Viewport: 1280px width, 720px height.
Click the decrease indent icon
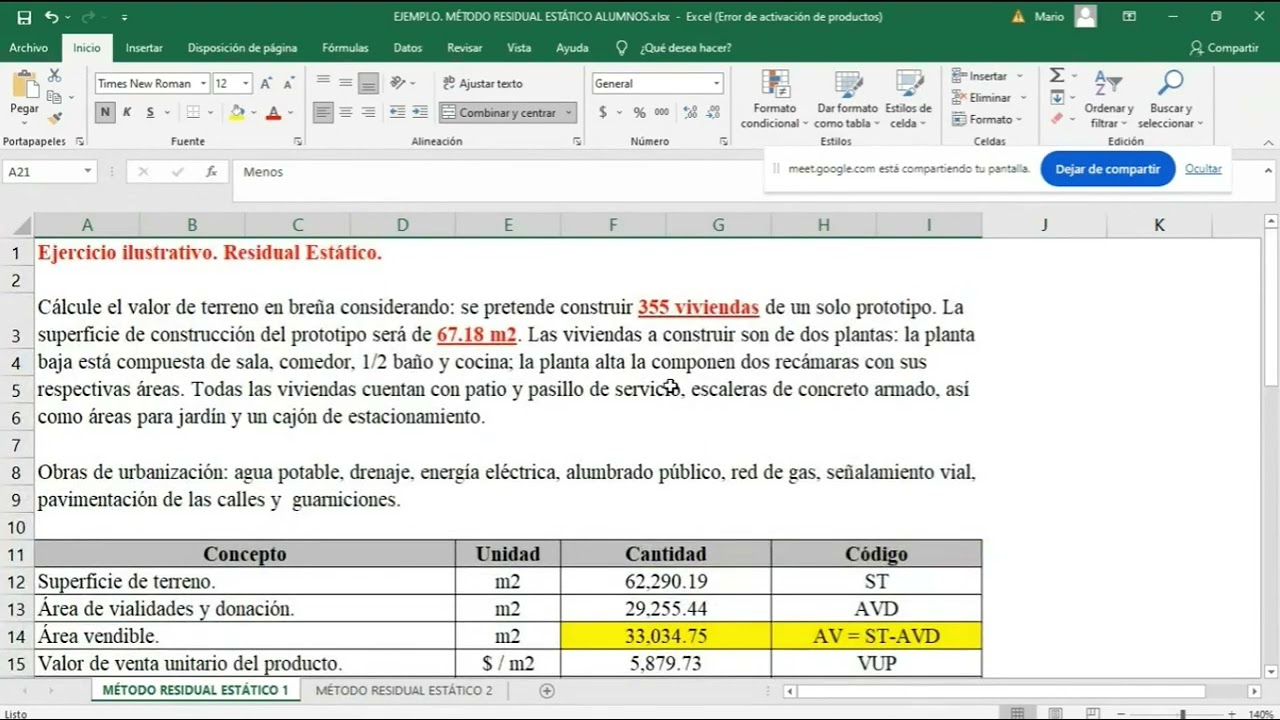coord(397,113)
